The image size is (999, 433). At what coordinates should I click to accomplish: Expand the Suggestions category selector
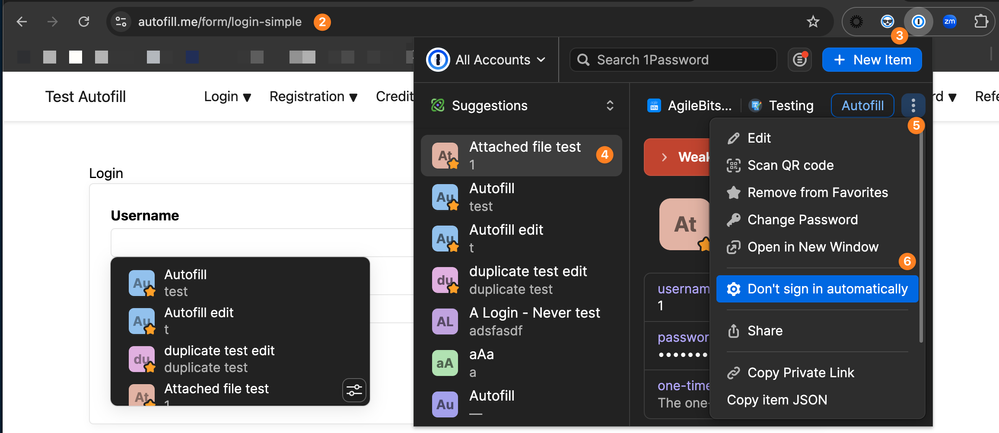(521, 106)
